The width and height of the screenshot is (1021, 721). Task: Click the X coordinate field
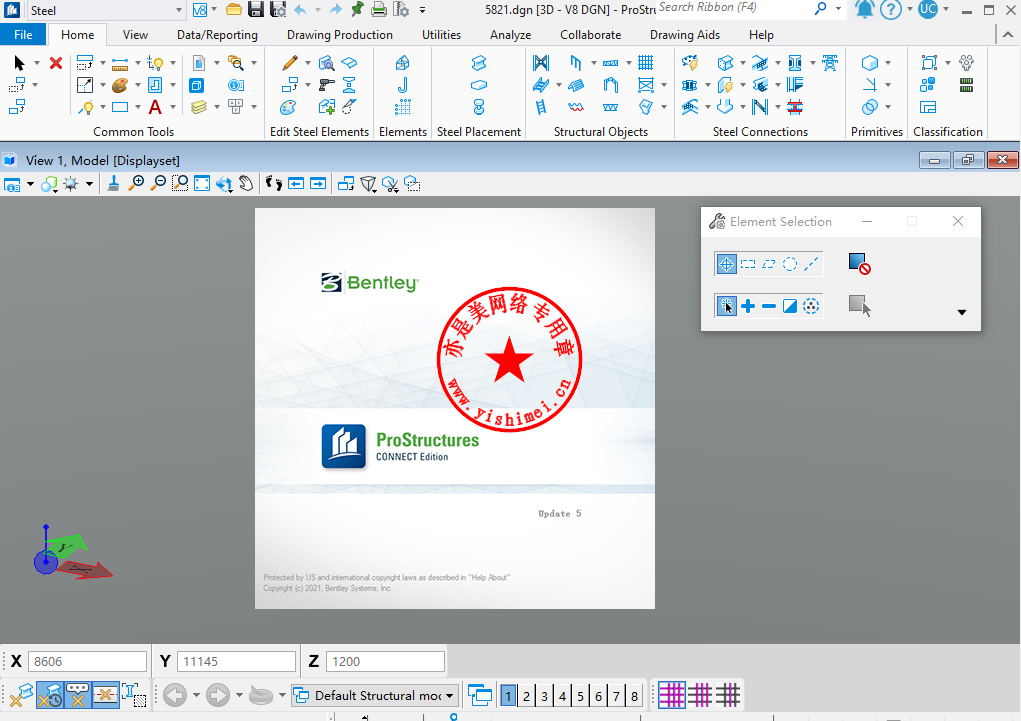click(87, 662)
